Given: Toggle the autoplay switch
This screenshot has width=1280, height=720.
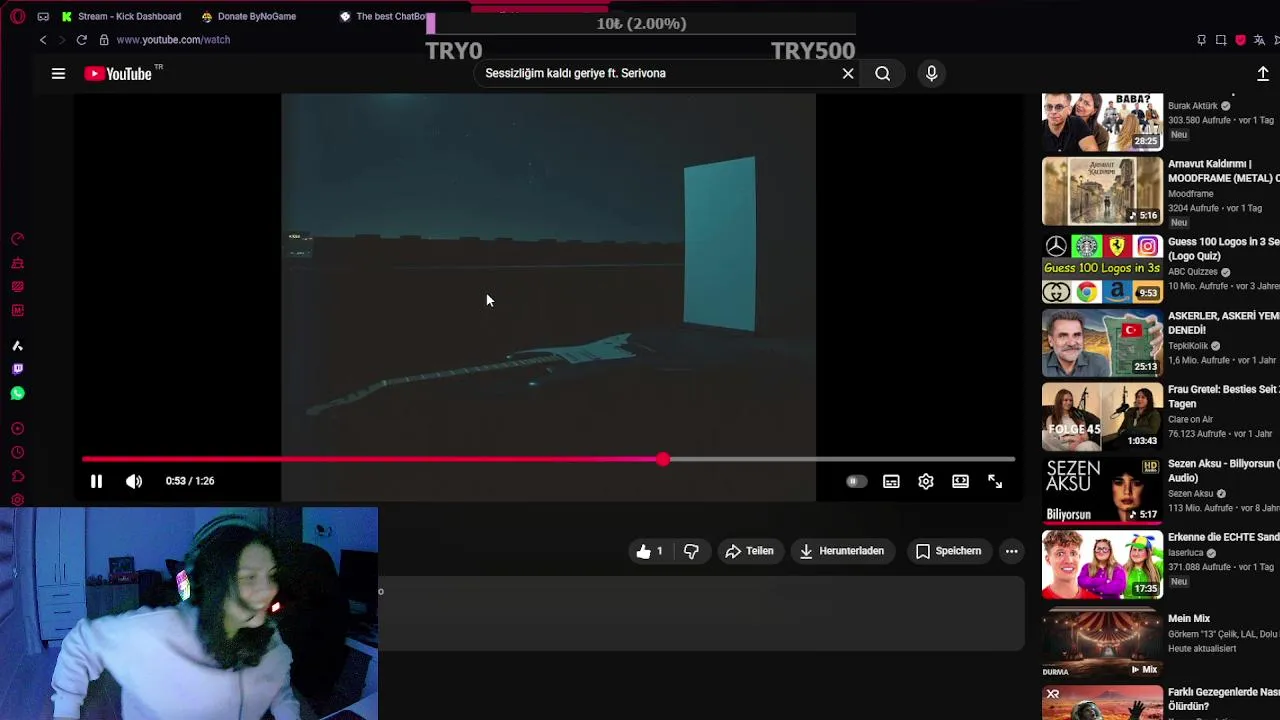Looking at the screenshot, I should [x=855, y=482].
